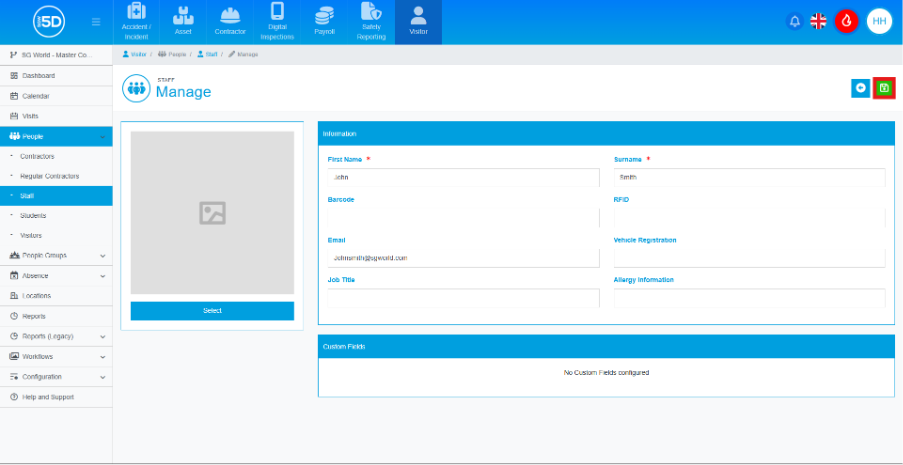The height and width of the screenshot is (465, 903).
Task: Click the green save button
Action: tap(884, 88)
